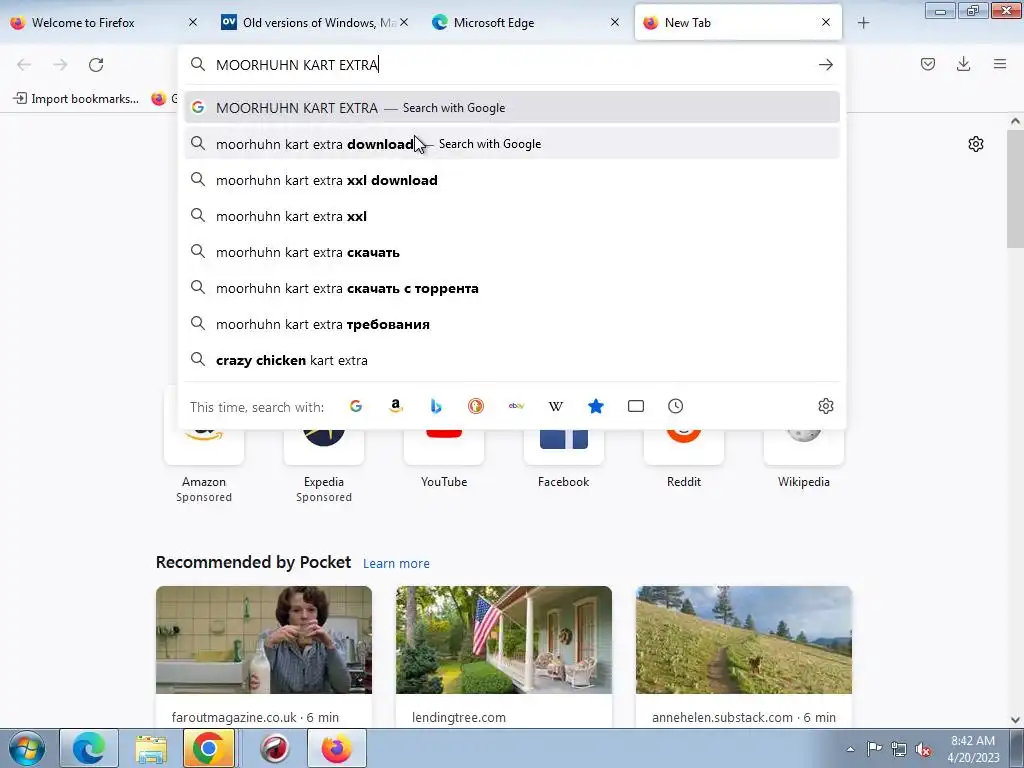Launch Microsoft Edge from taskbar
The image size is (1024, 768).
click(89, 748)
